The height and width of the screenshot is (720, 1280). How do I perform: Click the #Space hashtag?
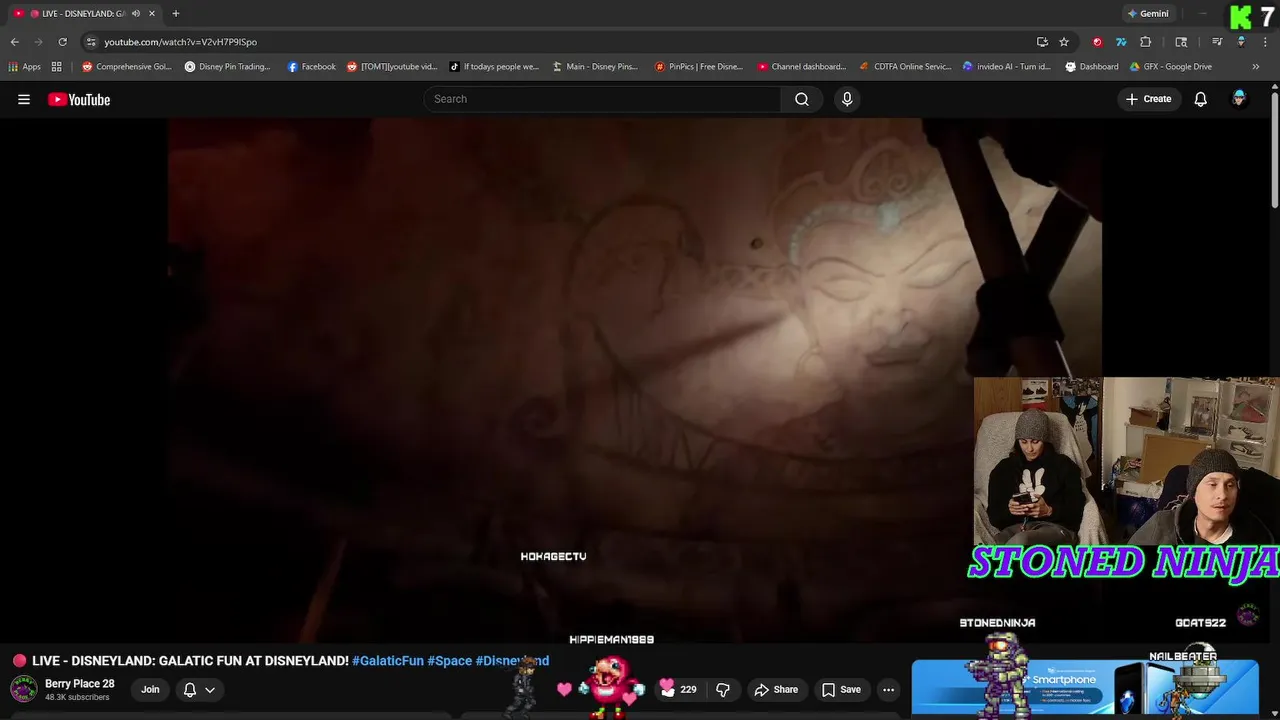449,661
